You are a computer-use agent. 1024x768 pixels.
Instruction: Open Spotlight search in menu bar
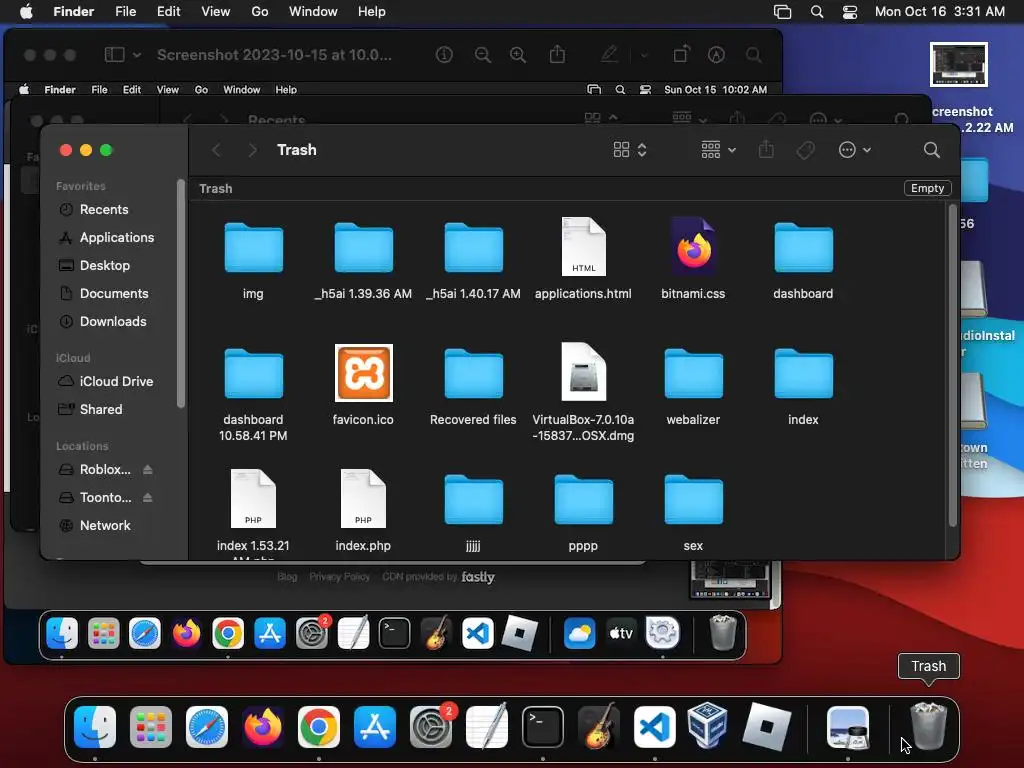pyautogui.click(x=816, y=12)
